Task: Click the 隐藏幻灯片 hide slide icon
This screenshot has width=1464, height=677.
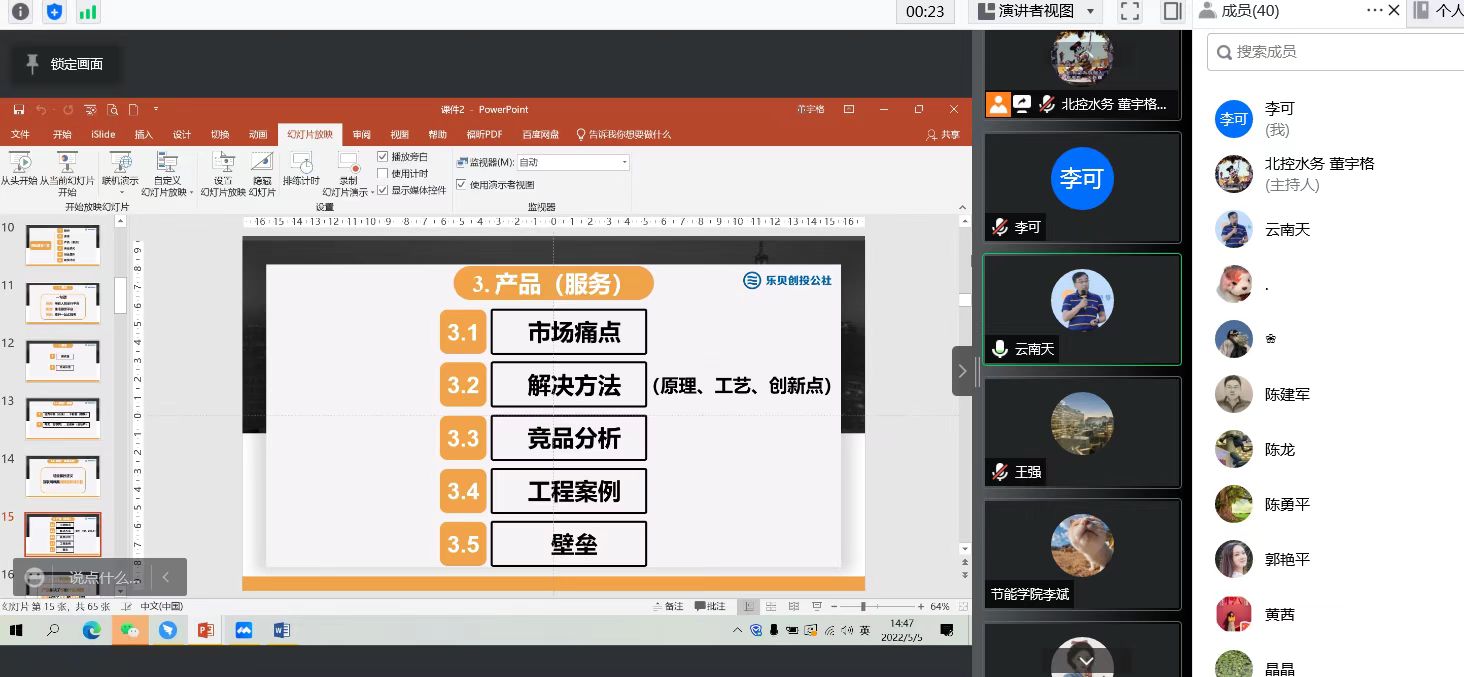Action: point(262,163)
